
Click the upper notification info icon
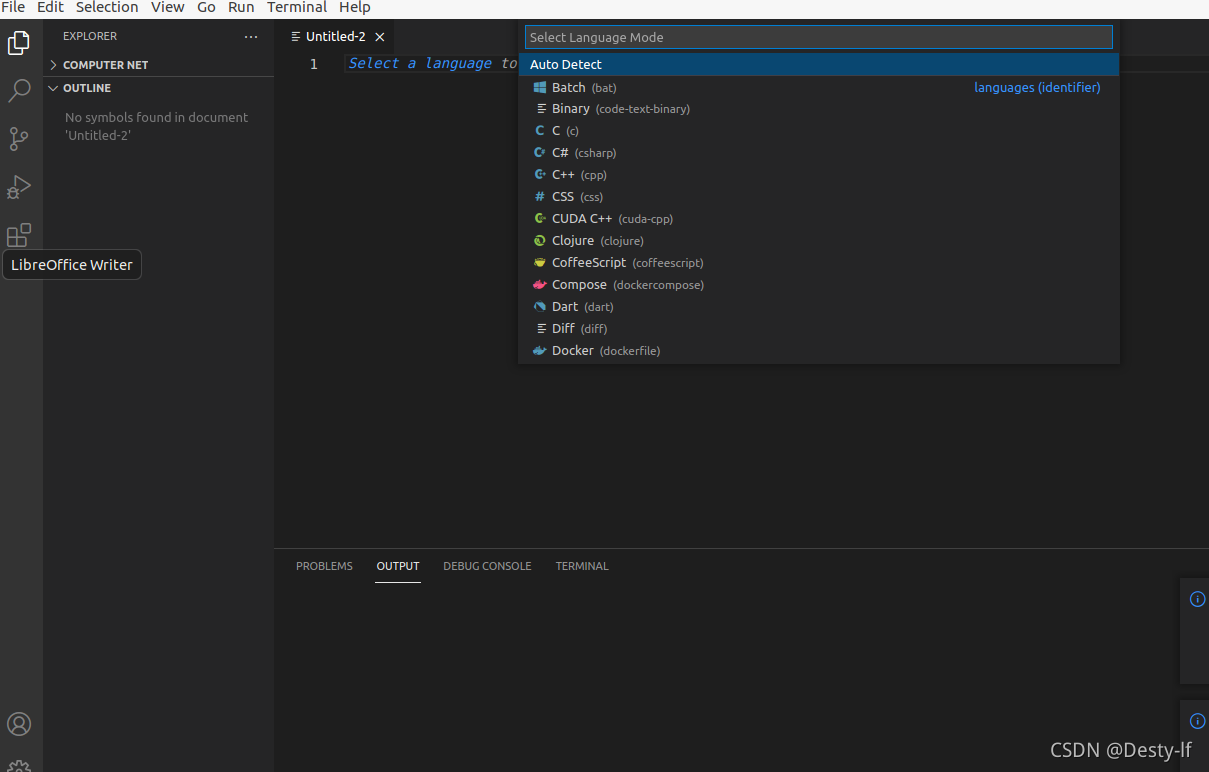click(x=1197, y=599)
